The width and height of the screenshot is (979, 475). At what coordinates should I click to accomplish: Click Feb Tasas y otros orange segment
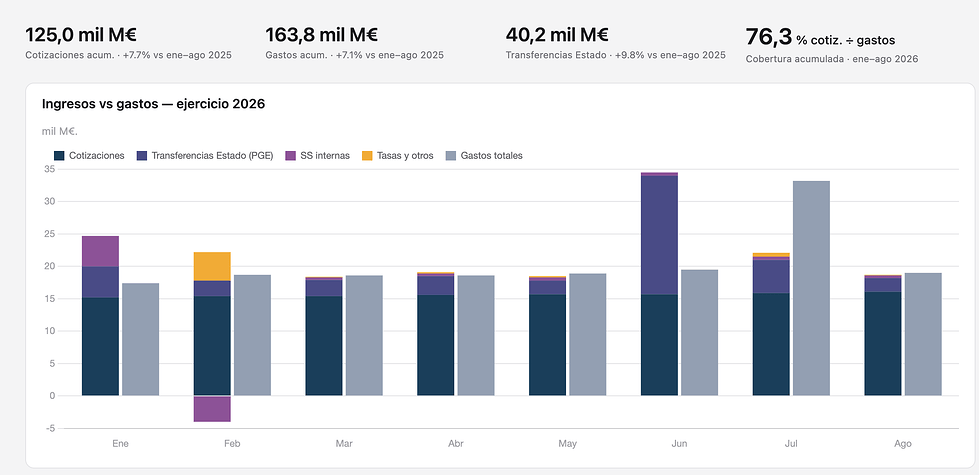(212, 267)
